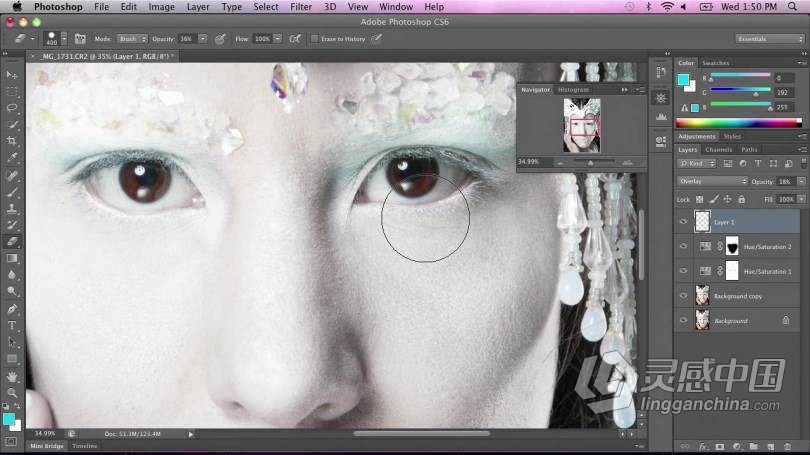
Task: Toggle Quick Mask mode icon
Action: point(11,442)
